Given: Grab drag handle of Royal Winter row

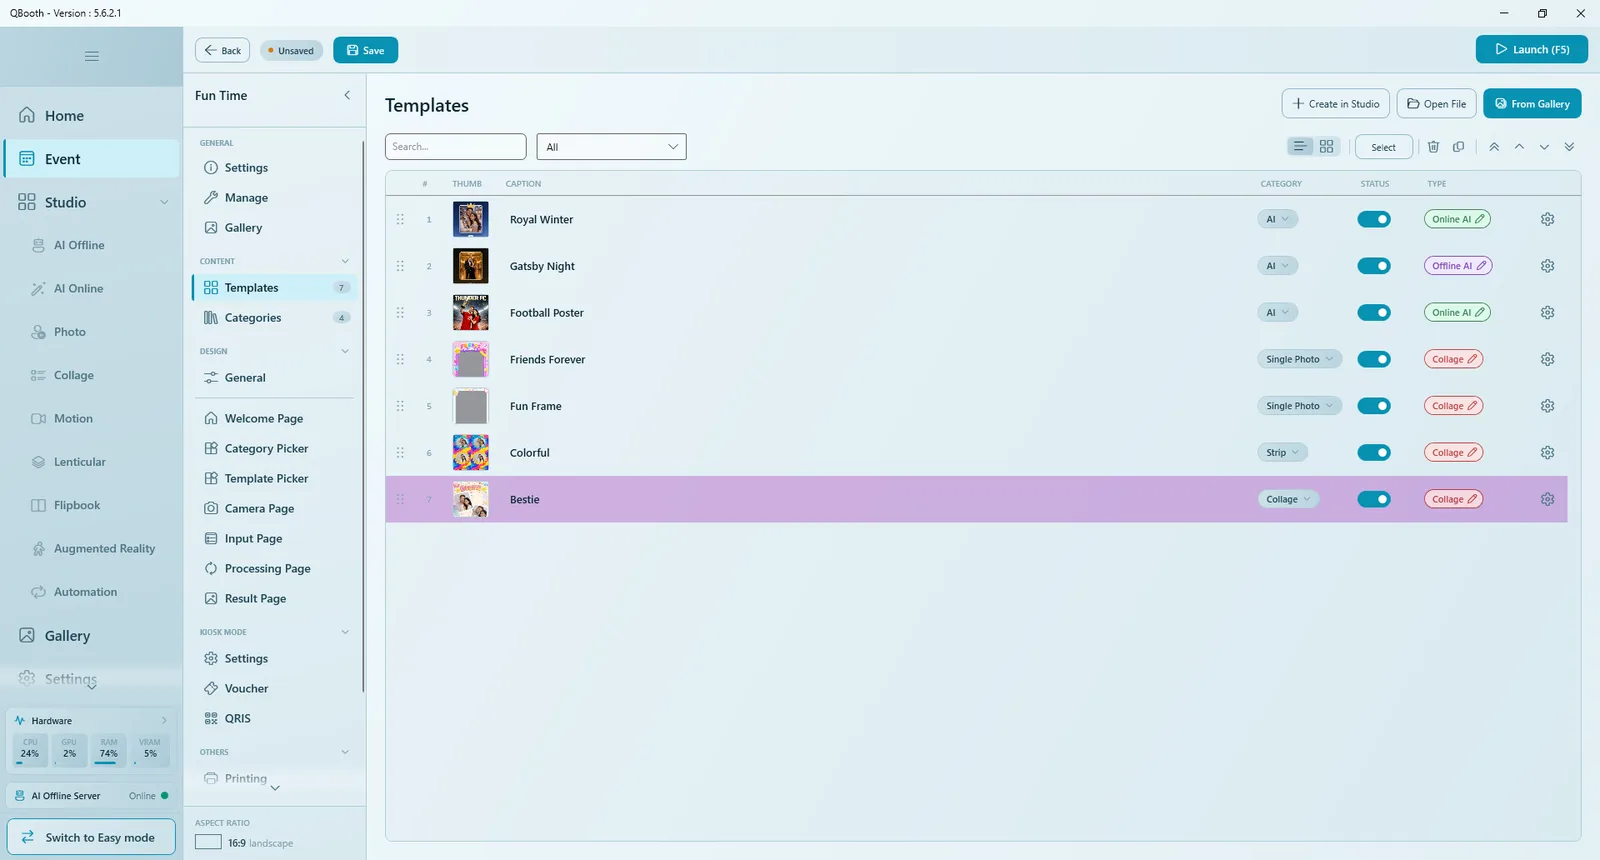Looking at the screenshot, I should pyautogui.click(x=400, y=219).
